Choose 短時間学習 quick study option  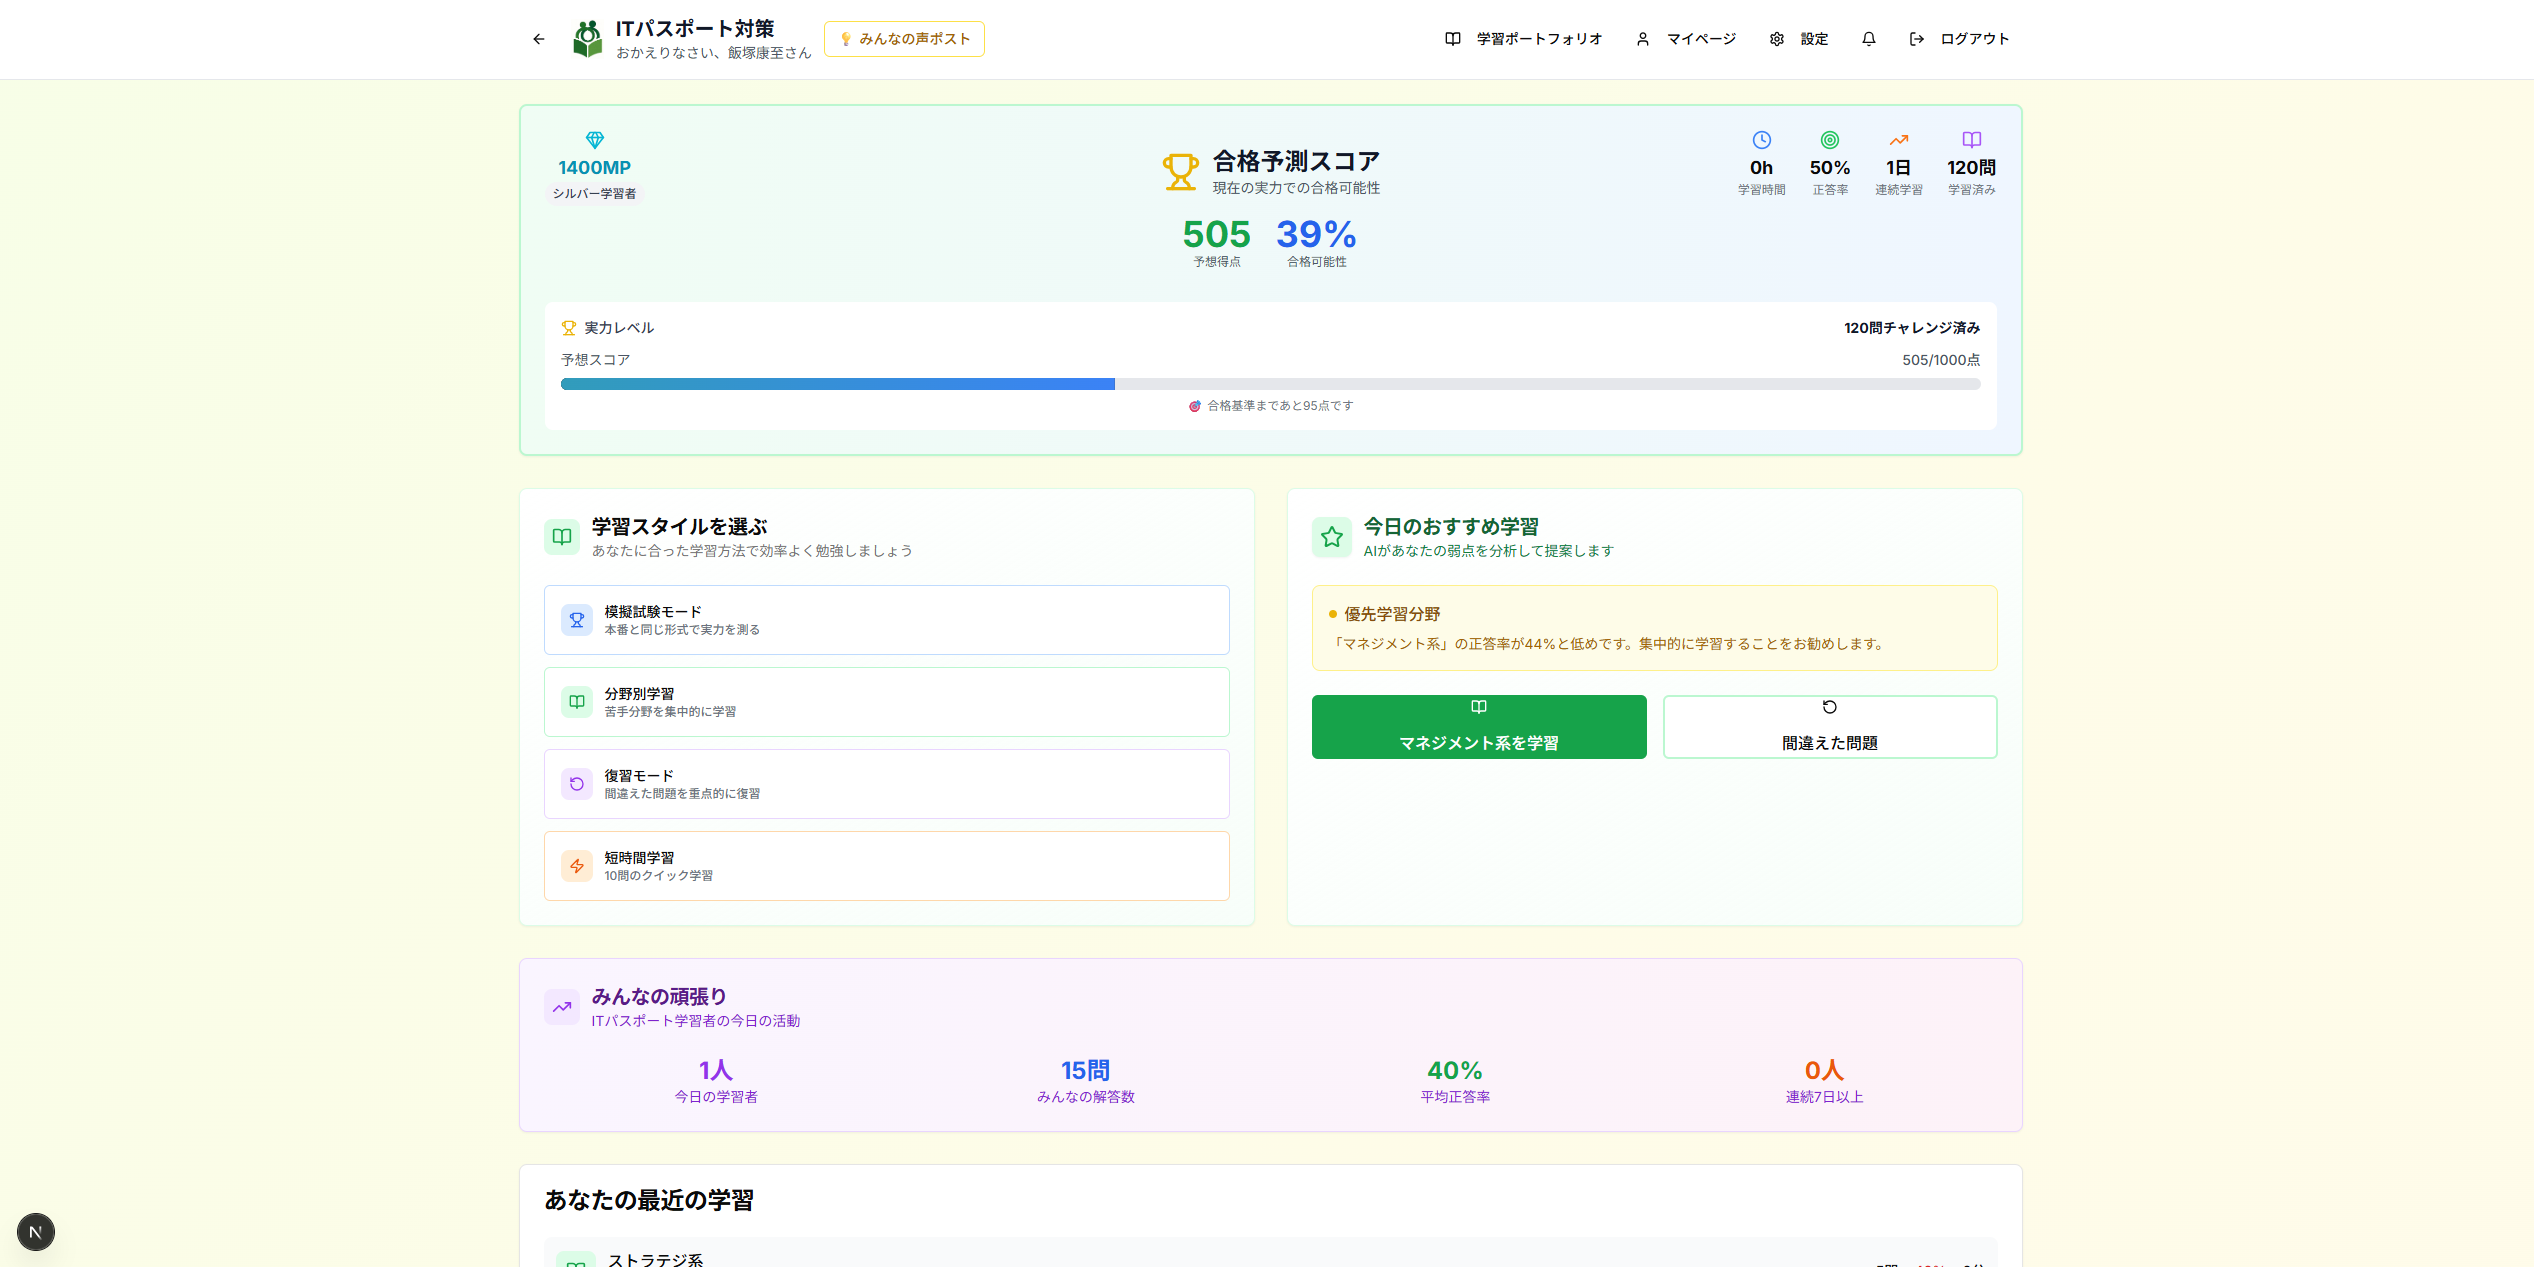point(886,866)
